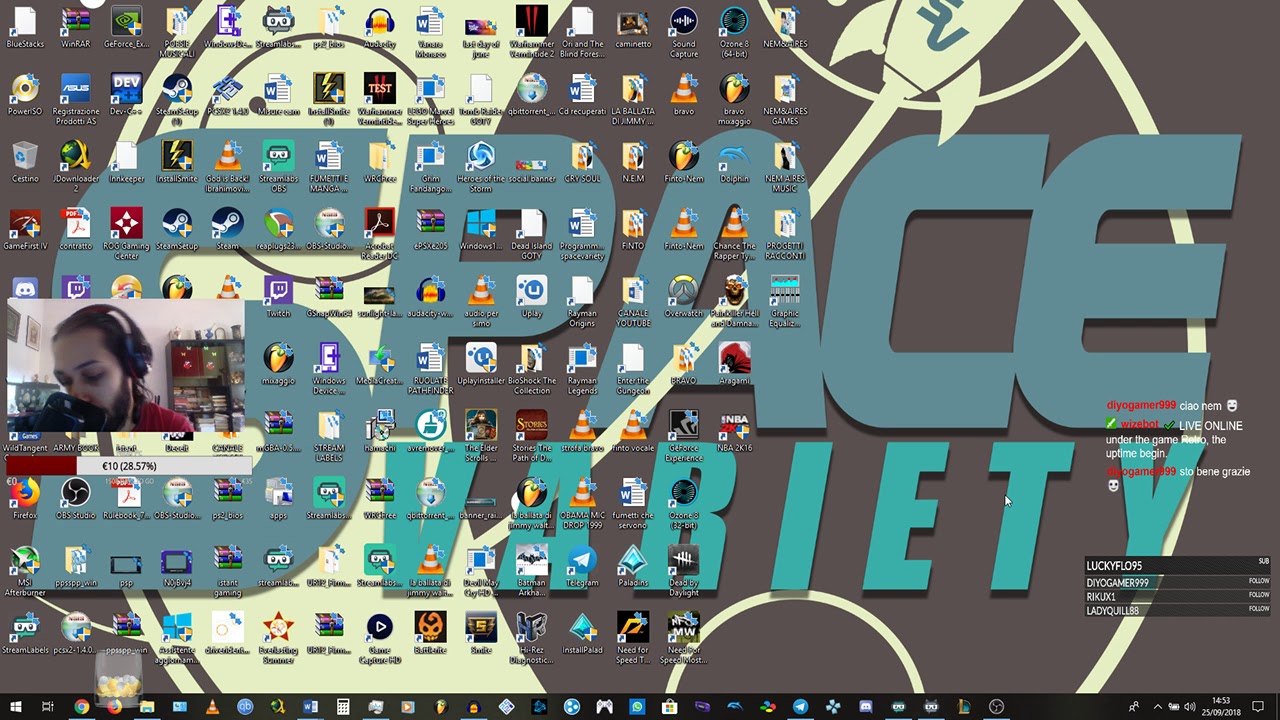The width and height of the screenshot is (1280, 720).
Task: Select the PCSX2 1.4.0 shortcut
Action: point(228,95)
